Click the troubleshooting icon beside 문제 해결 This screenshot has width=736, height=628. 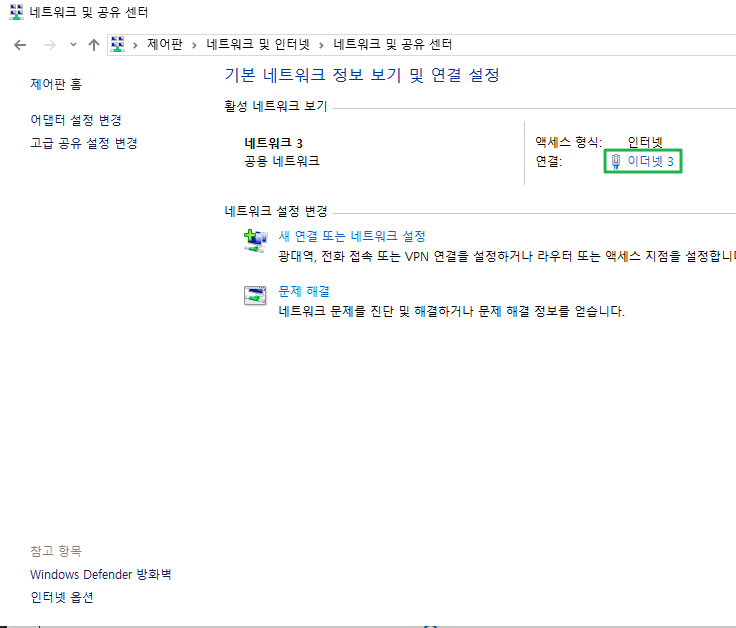click(x=255, y=296)
